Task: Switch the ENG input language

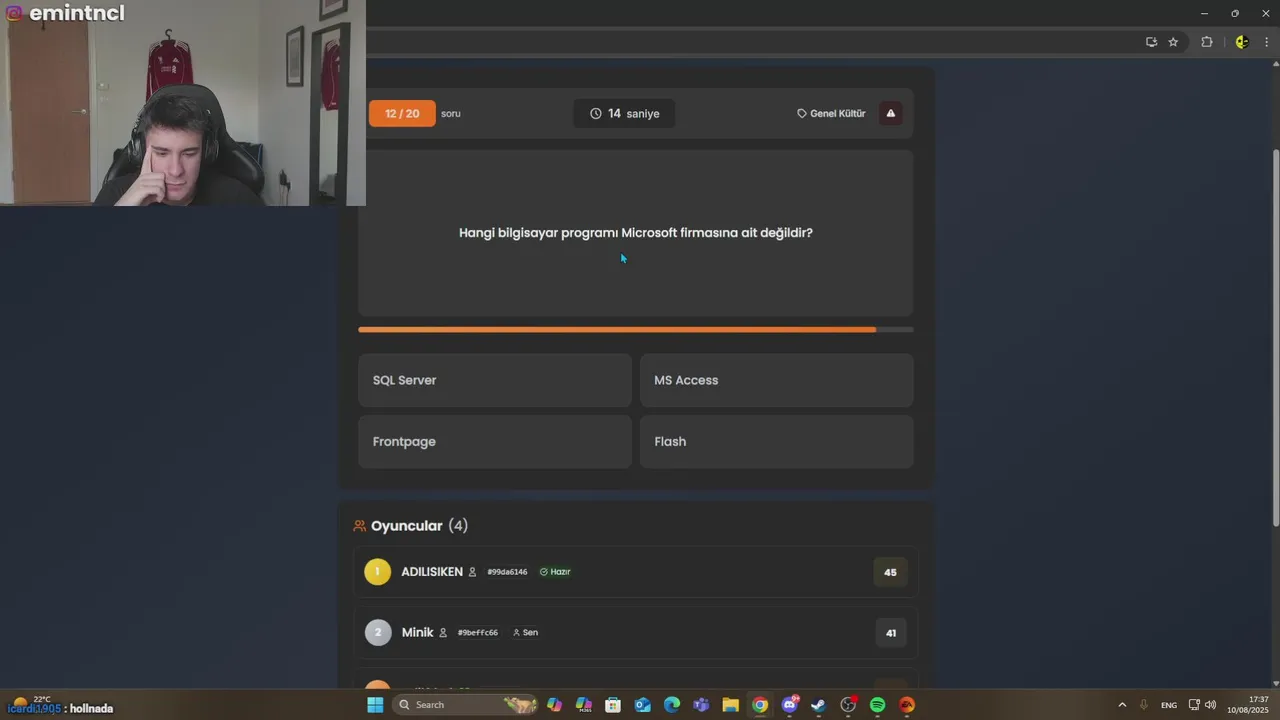Action: (x=1169, y=705)
